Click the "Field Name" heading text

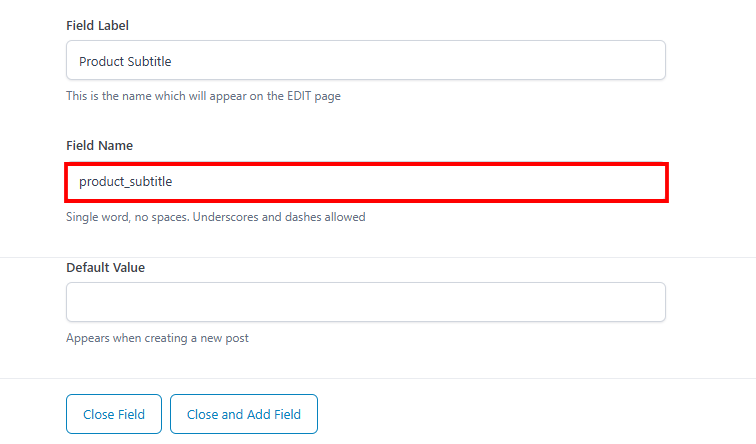pos(99,146)
